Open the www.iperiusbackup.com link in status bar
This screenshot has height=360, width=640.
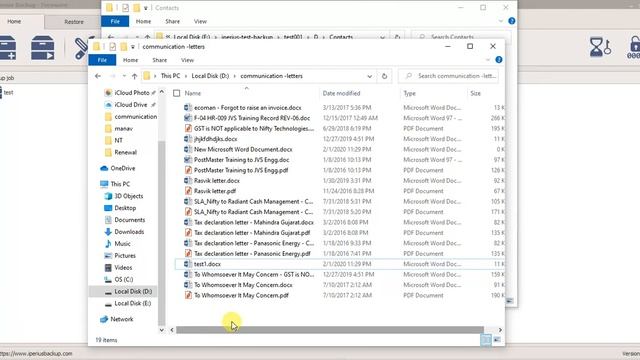click(x=37, y=353)
